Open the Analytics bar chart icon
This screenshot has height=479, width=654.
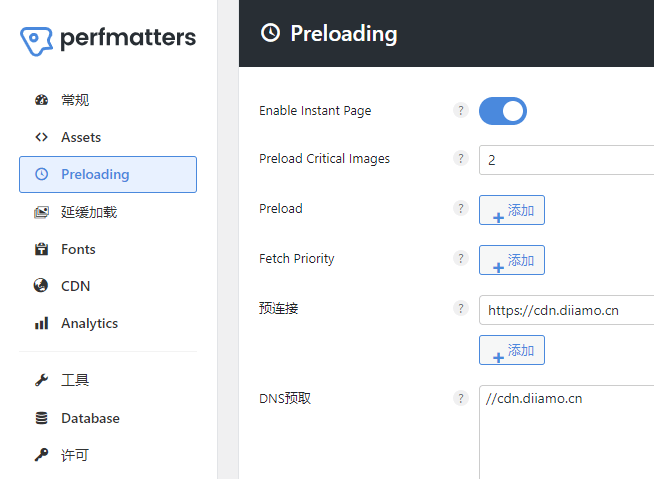click(41, 323)
